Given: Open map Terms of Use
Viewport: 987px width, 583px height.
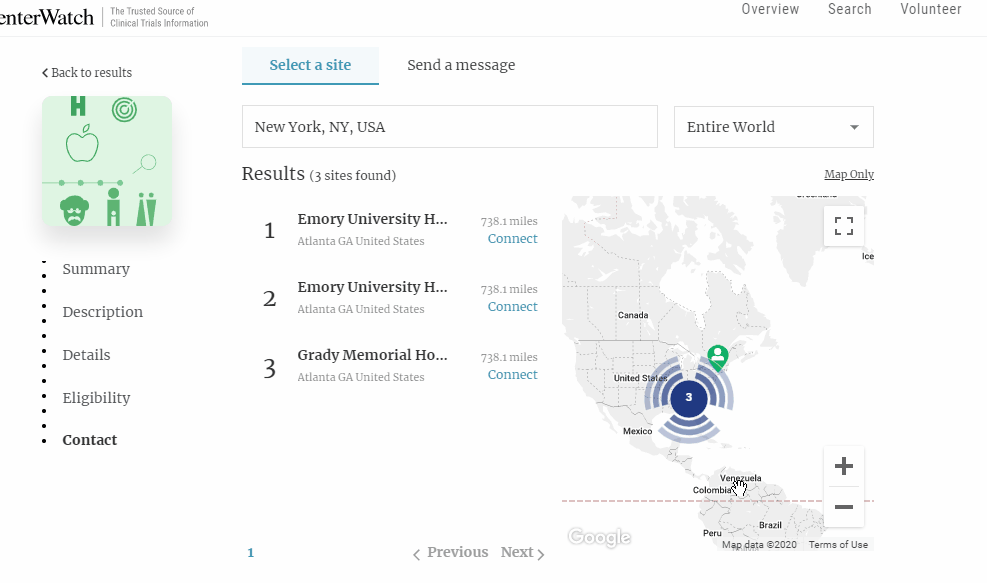Looking at the screenshot, I should (837, 545).
